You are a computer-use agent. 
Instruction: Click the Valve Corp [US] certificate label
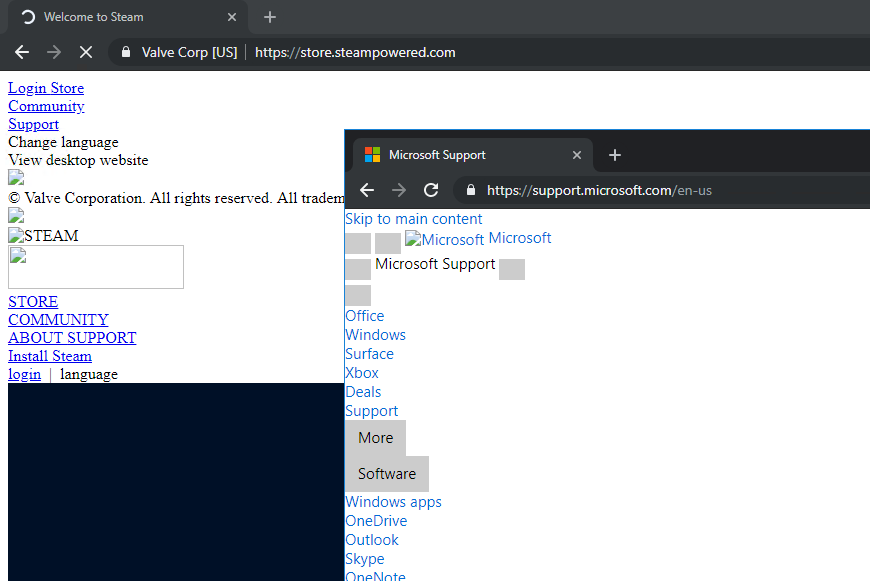189,52
